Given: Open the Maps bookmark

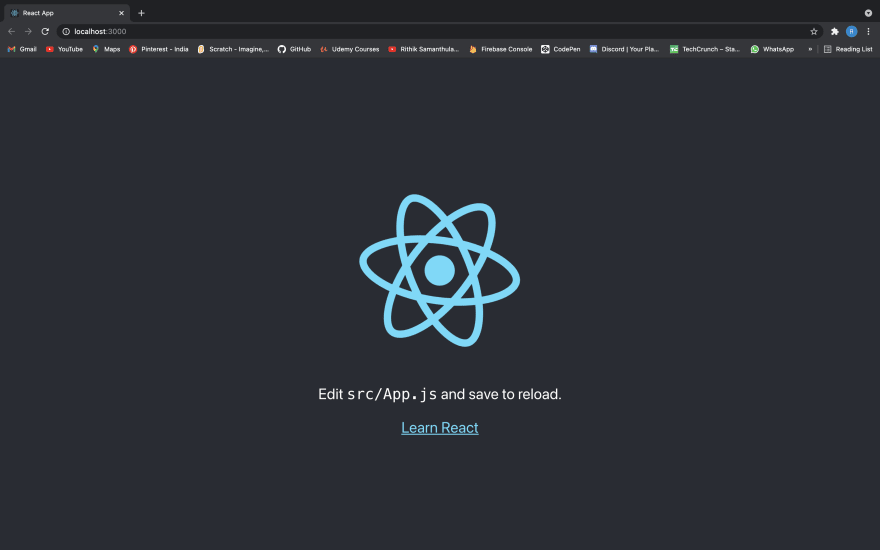Looking at the screenshot, I should point(106,49).
